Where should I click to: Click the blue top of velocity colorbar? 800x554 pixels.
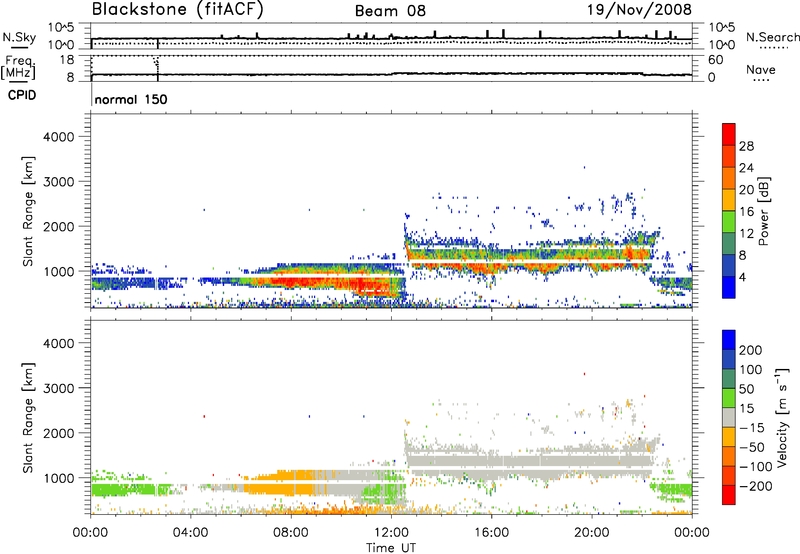click(729, 340)
